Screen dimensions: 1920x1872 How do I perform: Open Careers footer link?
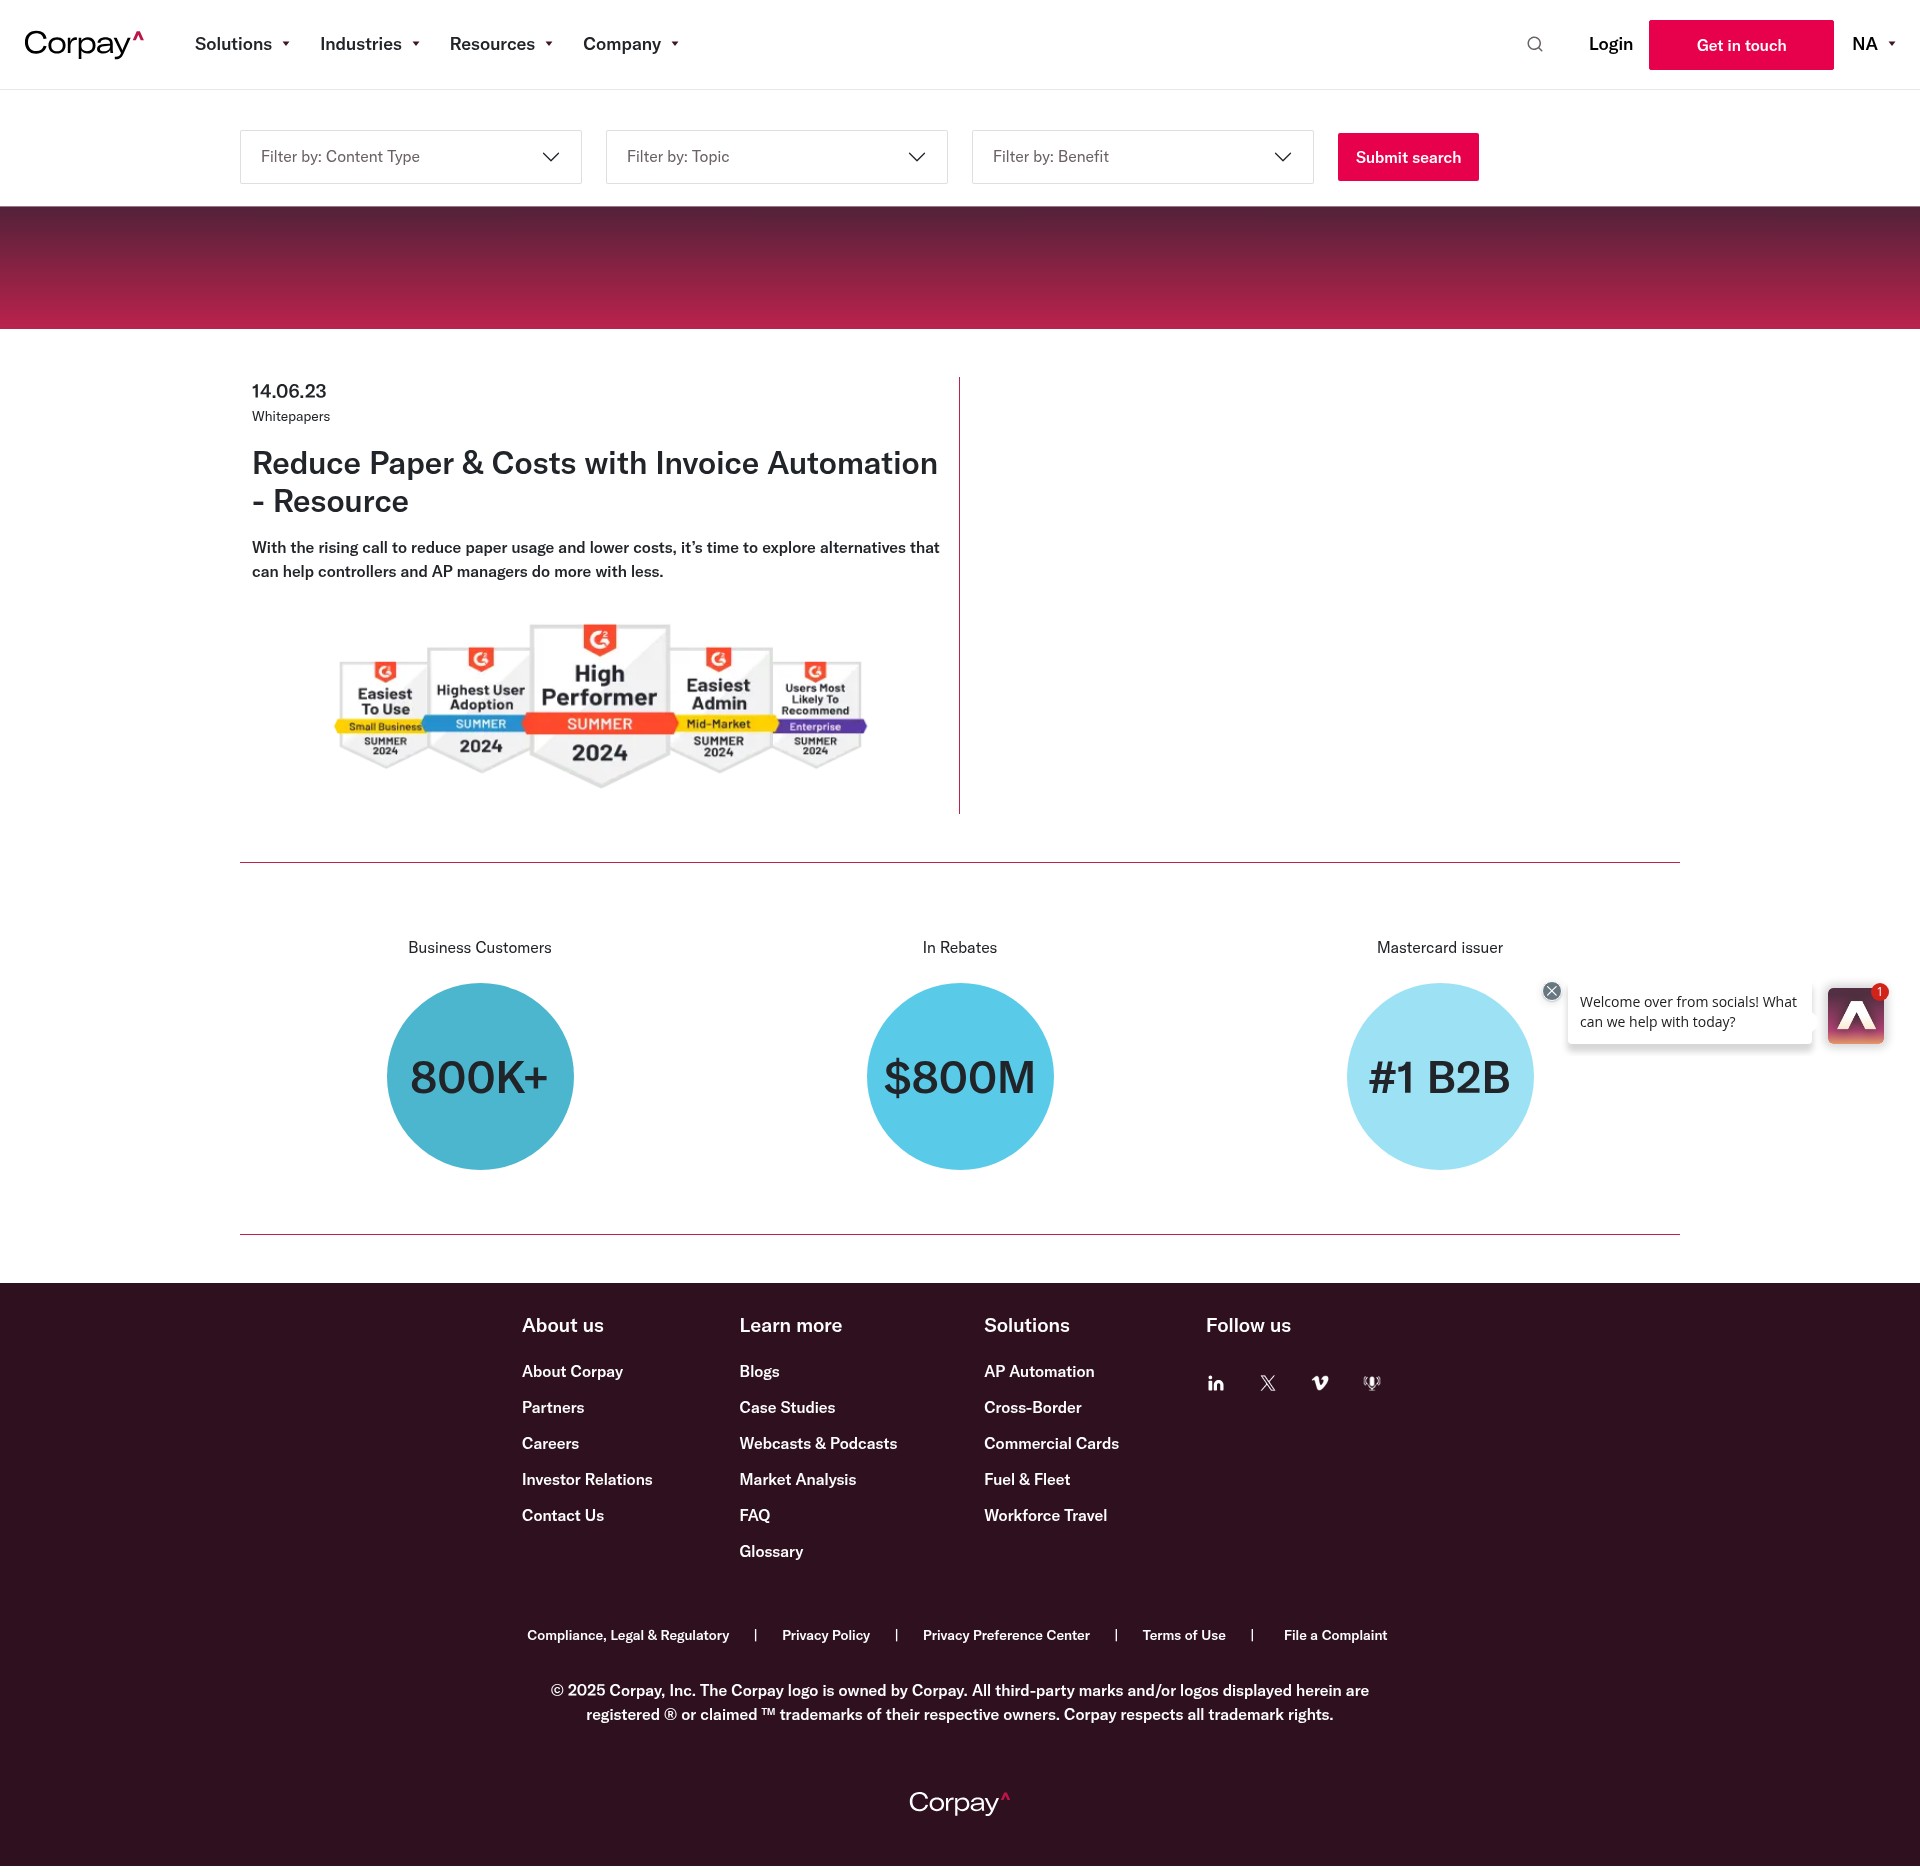point(550,1443)
